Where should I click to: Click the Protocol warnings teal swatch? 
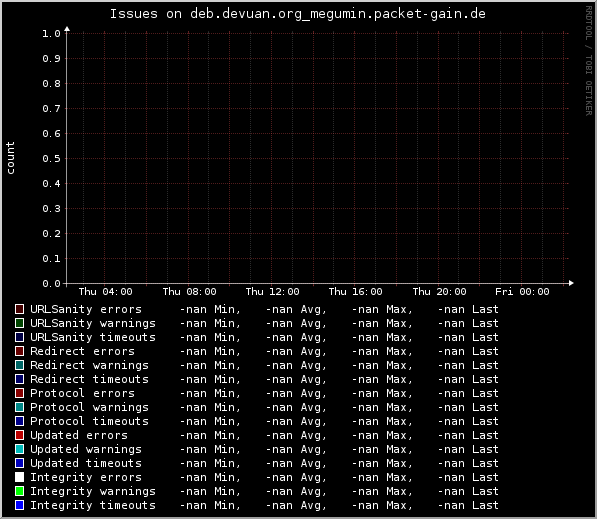click(19, 407)
